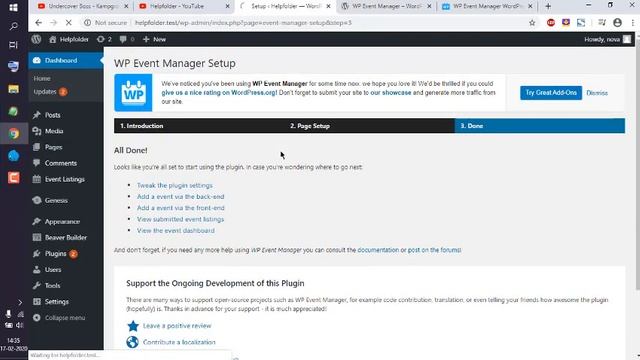Open Plugins menu in sidebar
This screenshot has height=360, width=640.
click(55, 253)
